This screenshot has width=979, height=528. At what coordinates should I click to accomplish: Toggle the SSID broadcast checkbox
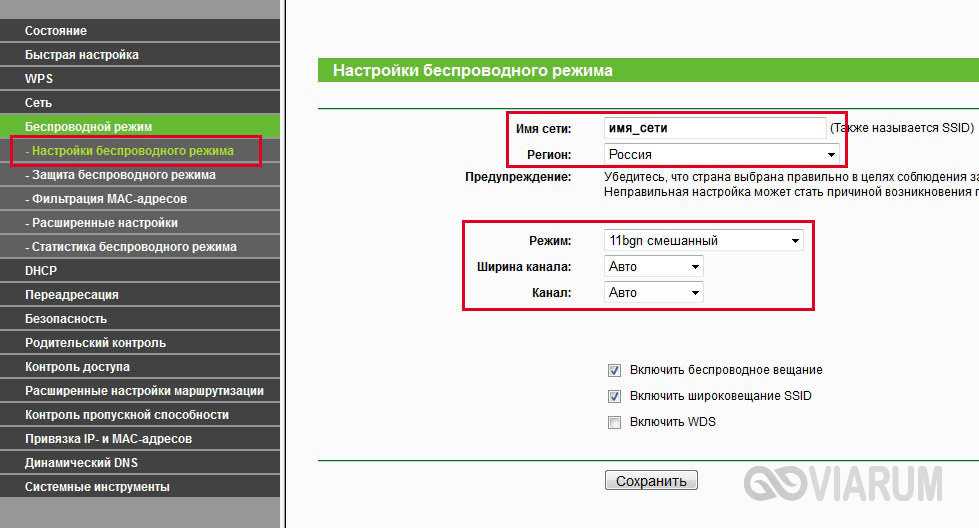click(x=615, y=396)
